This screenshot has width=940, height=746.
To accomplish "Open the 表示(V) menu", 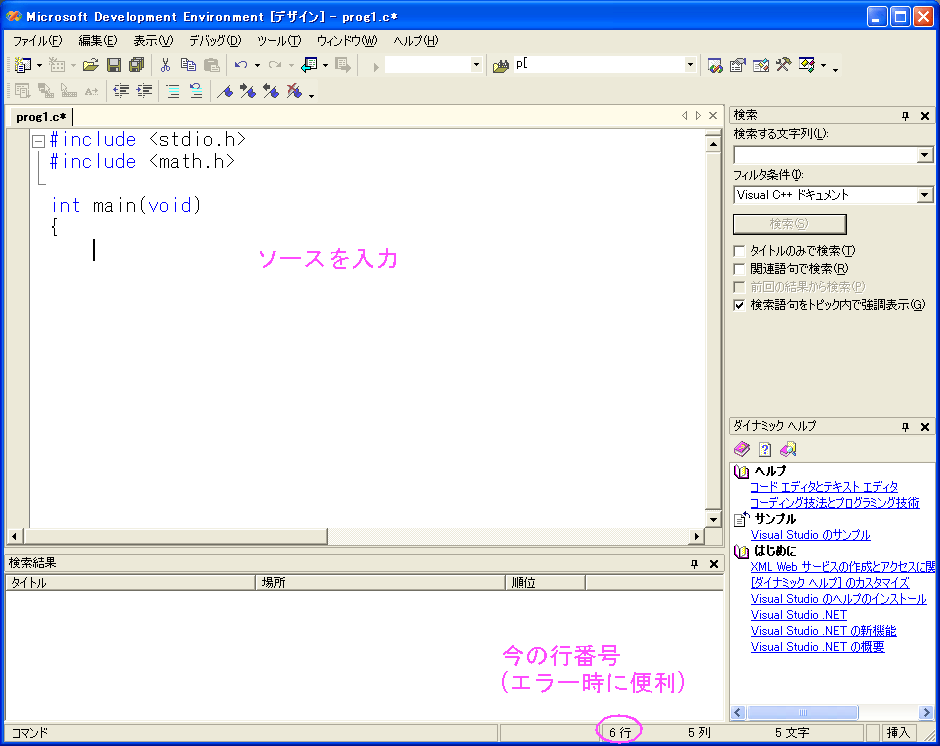I will [153, 41].
